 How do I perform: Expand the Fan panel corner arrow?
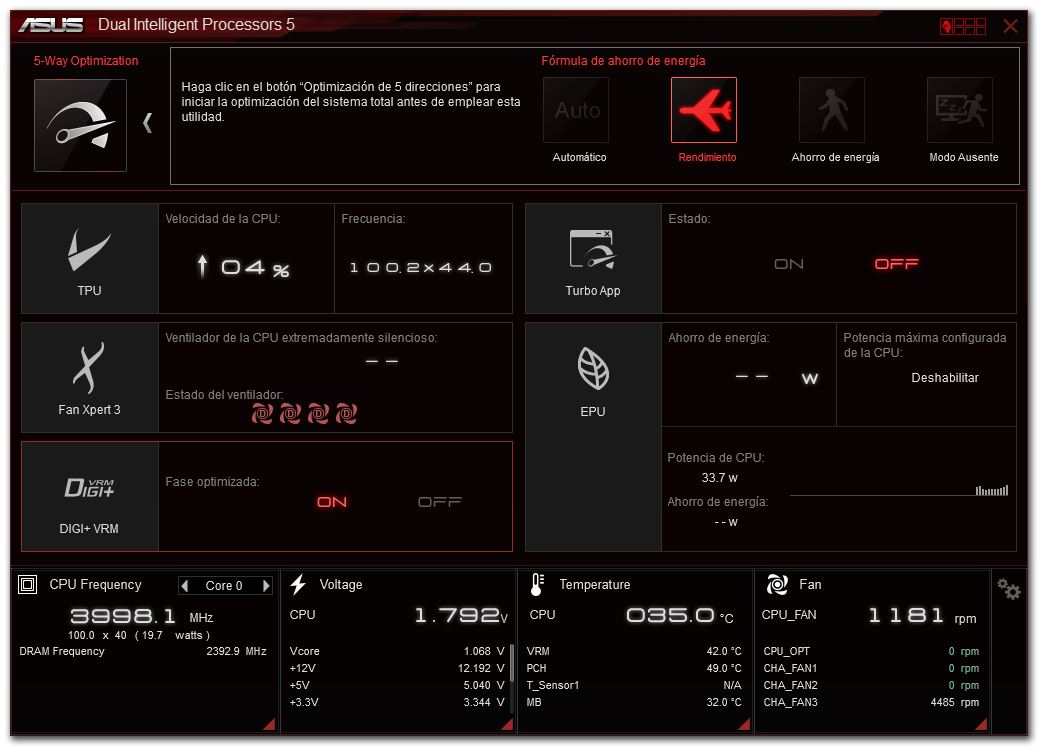981,724
